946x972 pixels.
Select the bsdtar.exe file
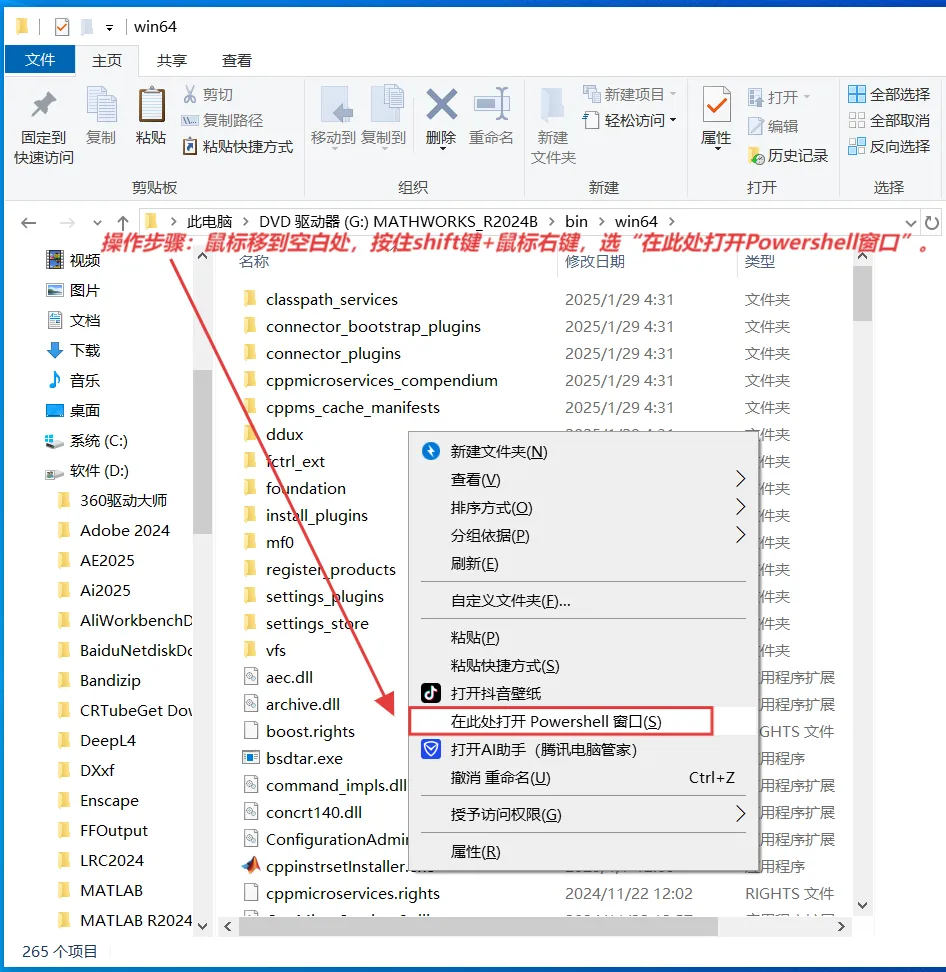304,758
